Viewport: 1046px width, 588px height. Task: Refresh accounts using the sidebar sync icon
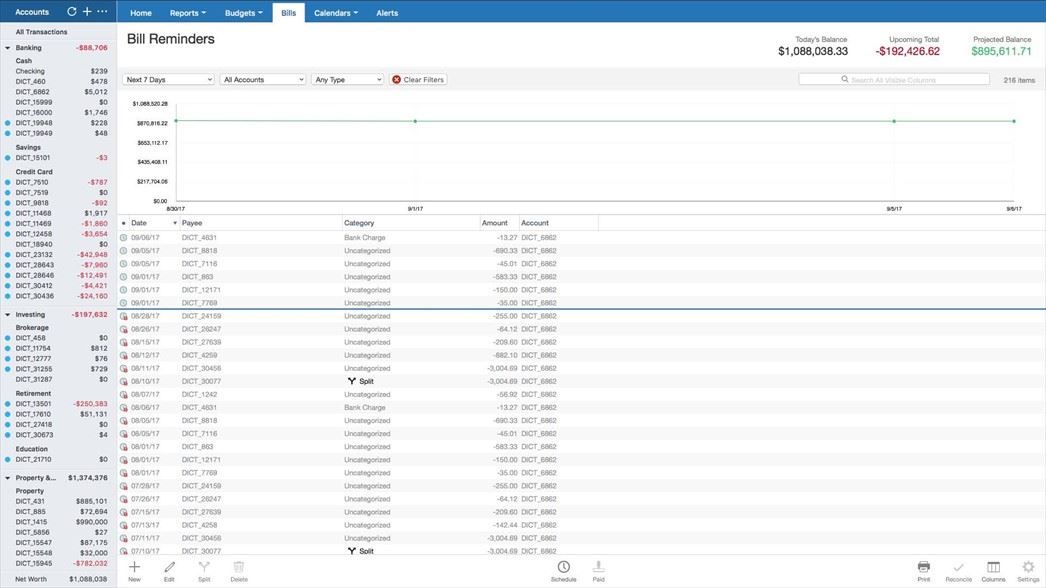(71, 12)
